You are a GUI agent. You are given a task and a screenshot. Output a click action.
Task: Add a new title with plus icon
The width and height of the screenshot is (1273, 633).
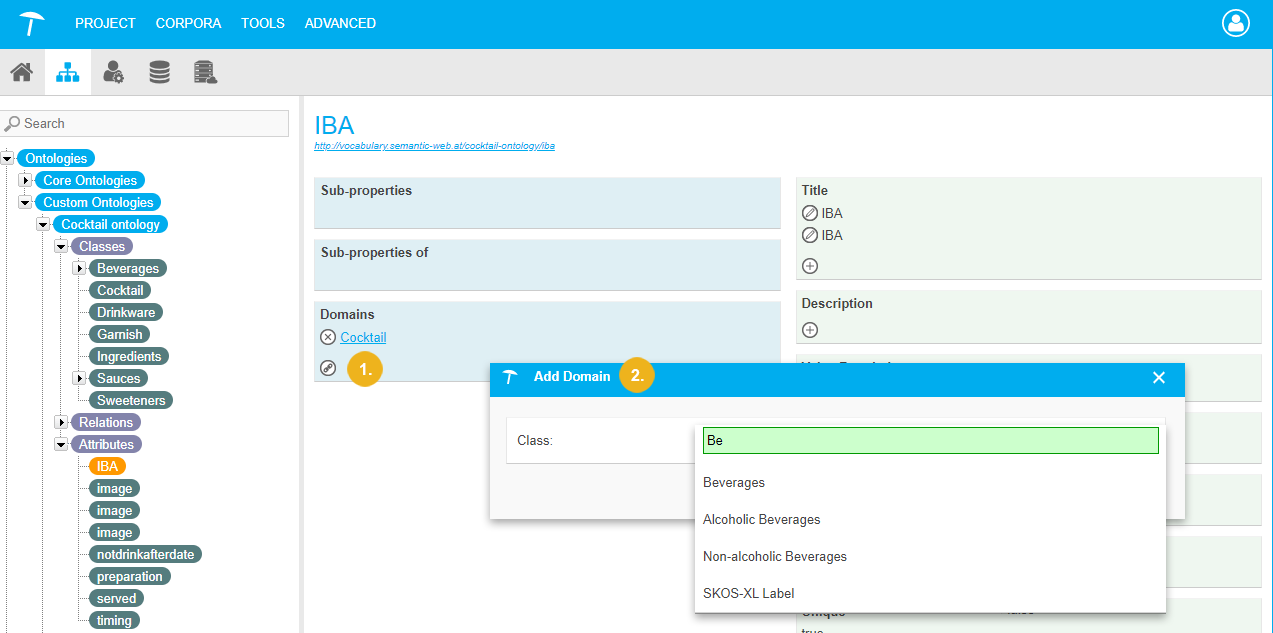pyautogui.click(x=810, y=266)
